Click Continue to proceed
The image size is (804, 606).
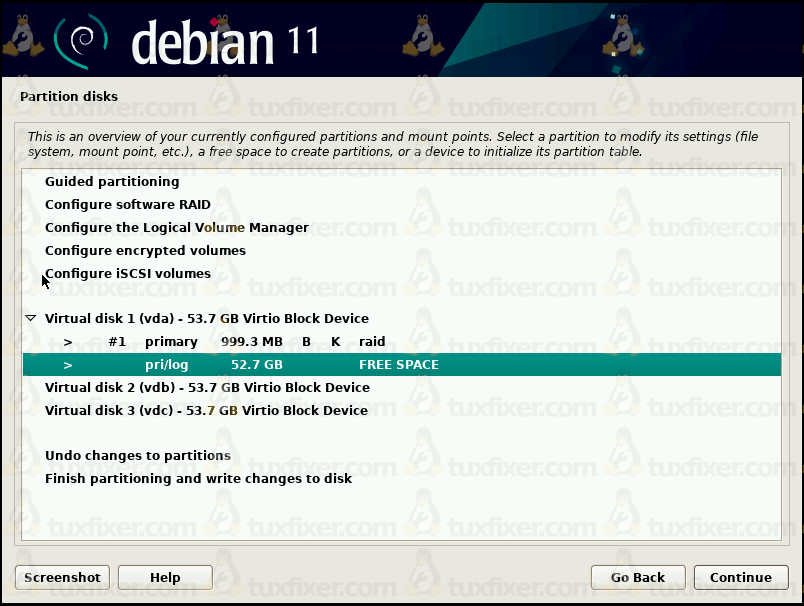(x=740, y=577)
